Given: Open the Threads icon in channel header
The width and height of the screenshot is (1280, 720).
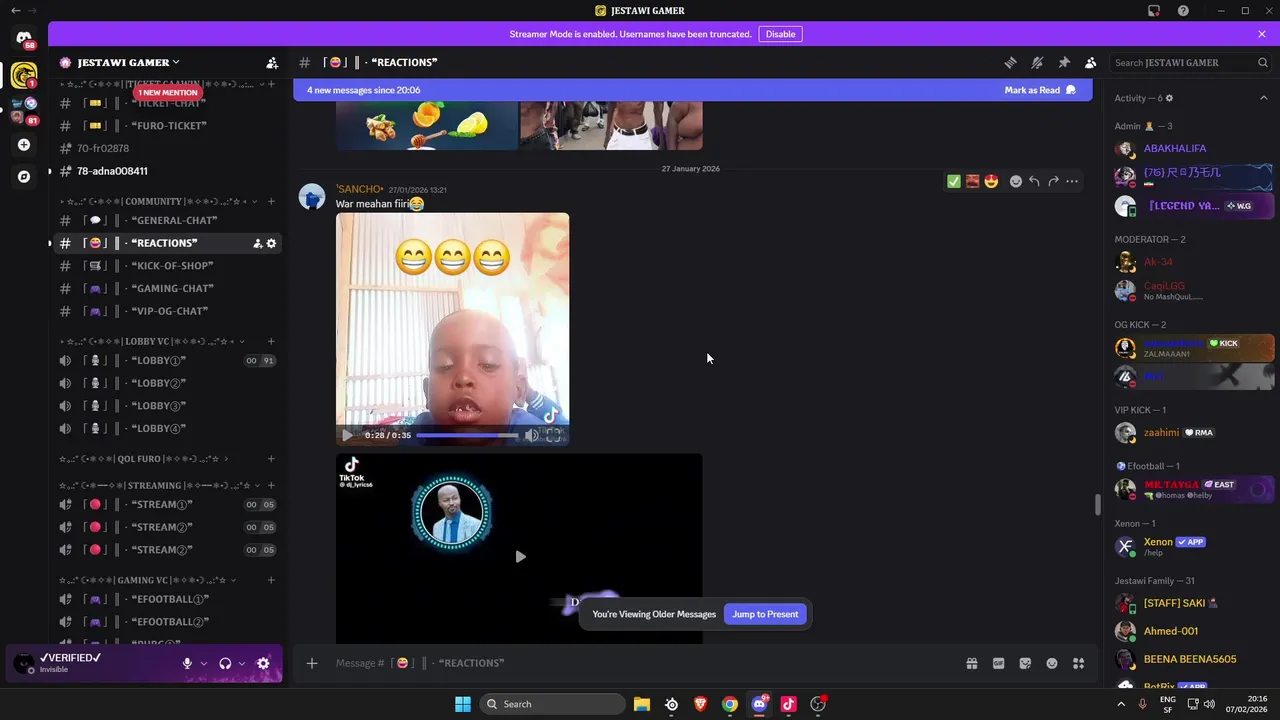Looking at the screenshot, I should 1010,62.
